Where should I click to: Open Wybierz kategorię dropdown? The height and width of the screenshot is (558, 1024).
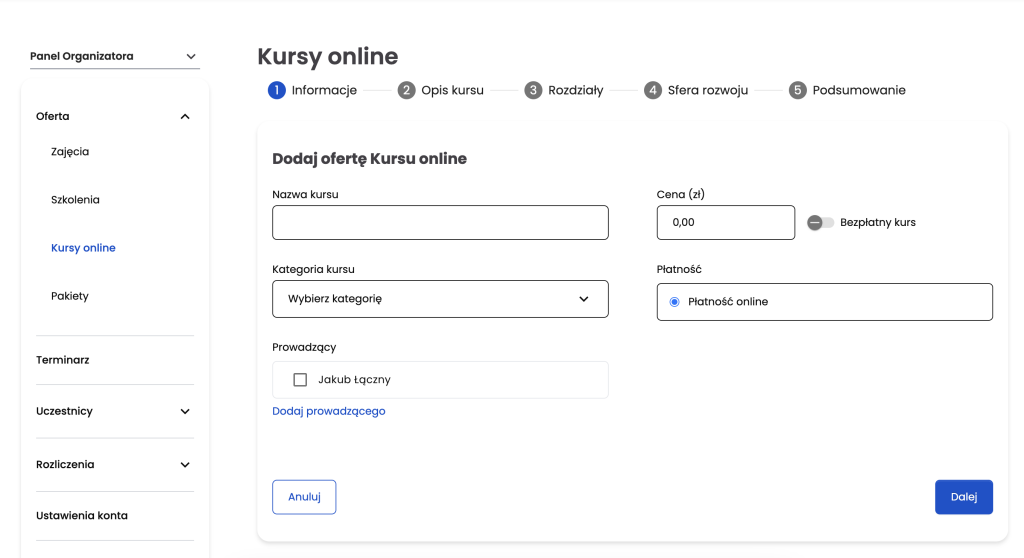click(x=440, y=299)
